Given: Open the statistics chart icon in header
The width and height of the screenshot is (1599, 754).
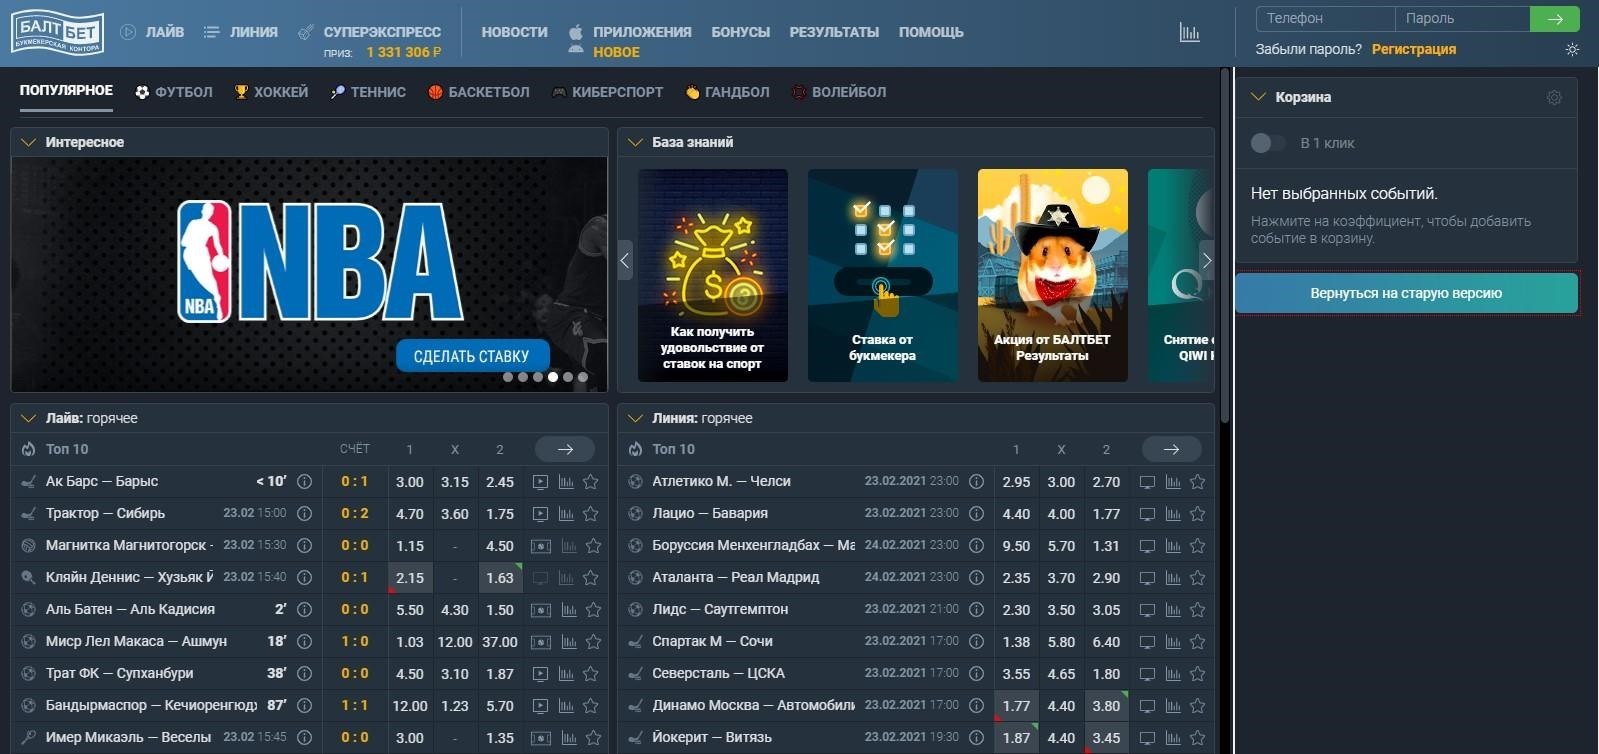Looking at the screenshot, I should click(x=1189, y=32).
